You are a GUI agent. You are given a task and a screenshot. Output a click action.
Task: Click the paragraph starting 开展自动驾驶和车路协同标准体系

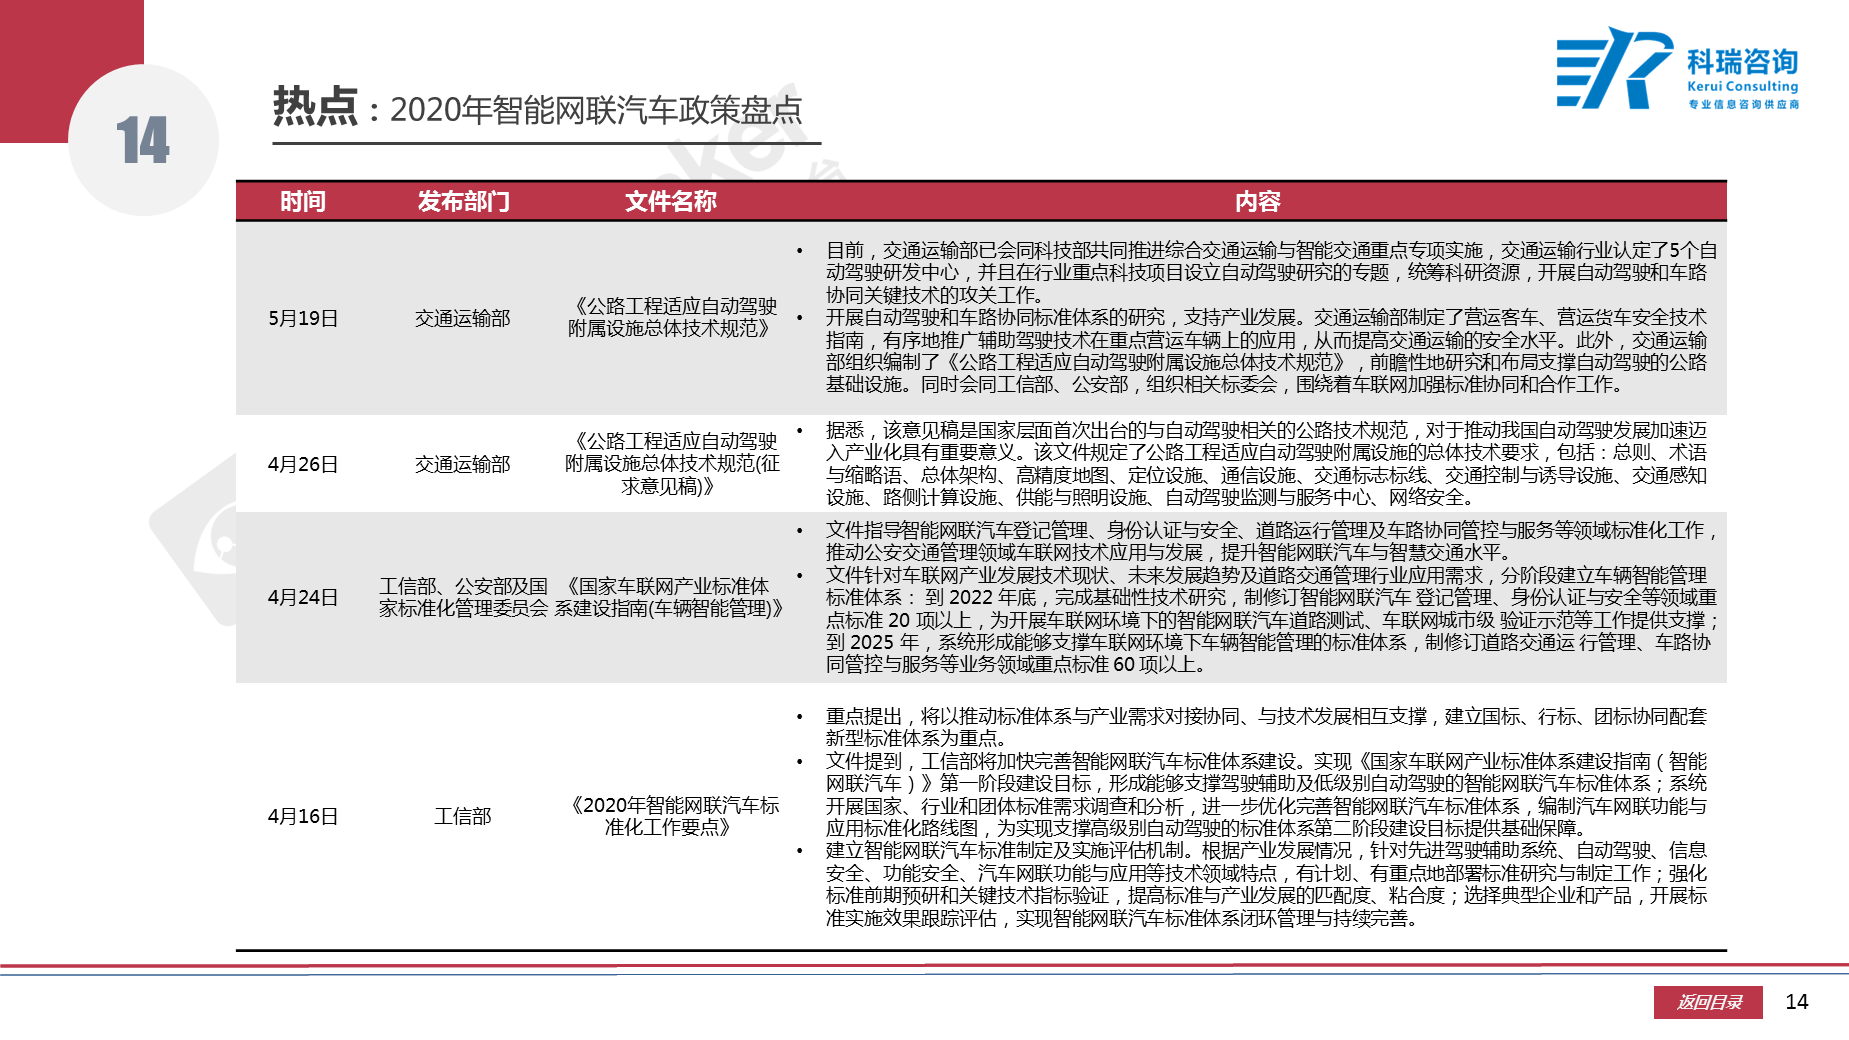[x=1266, y=351]
